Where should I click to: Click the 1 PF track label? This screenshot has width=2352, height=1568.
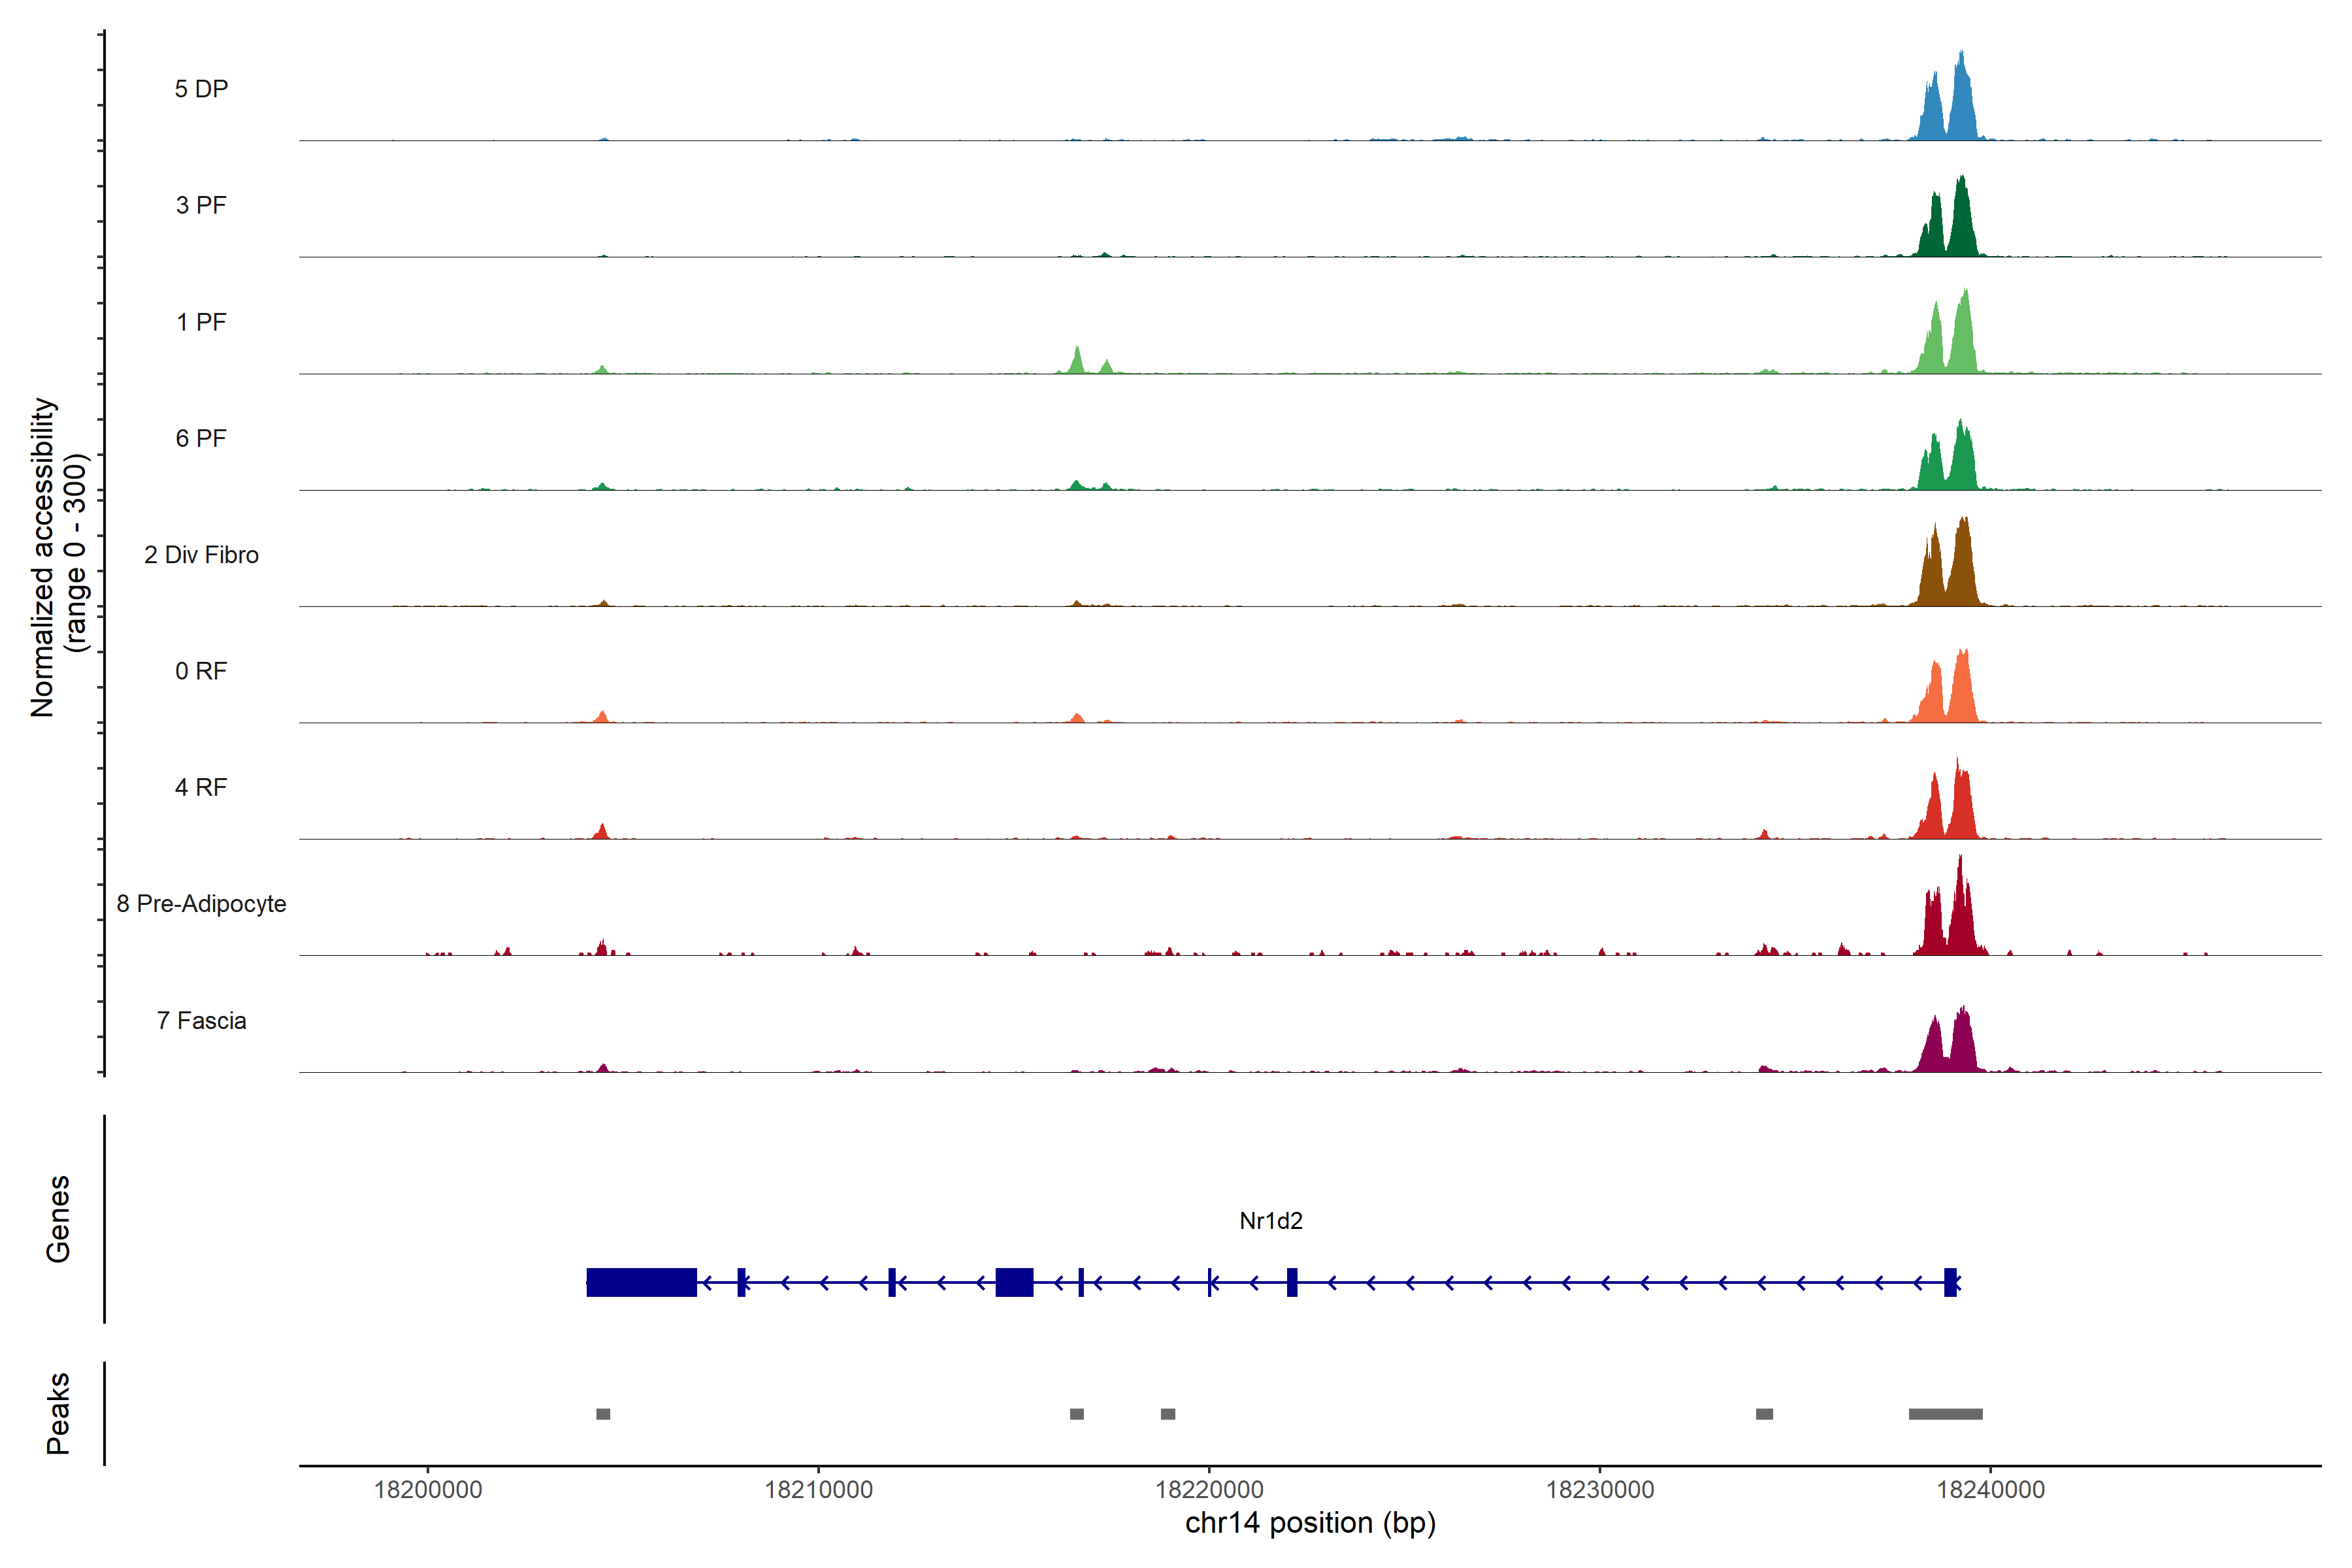point(201,322)
